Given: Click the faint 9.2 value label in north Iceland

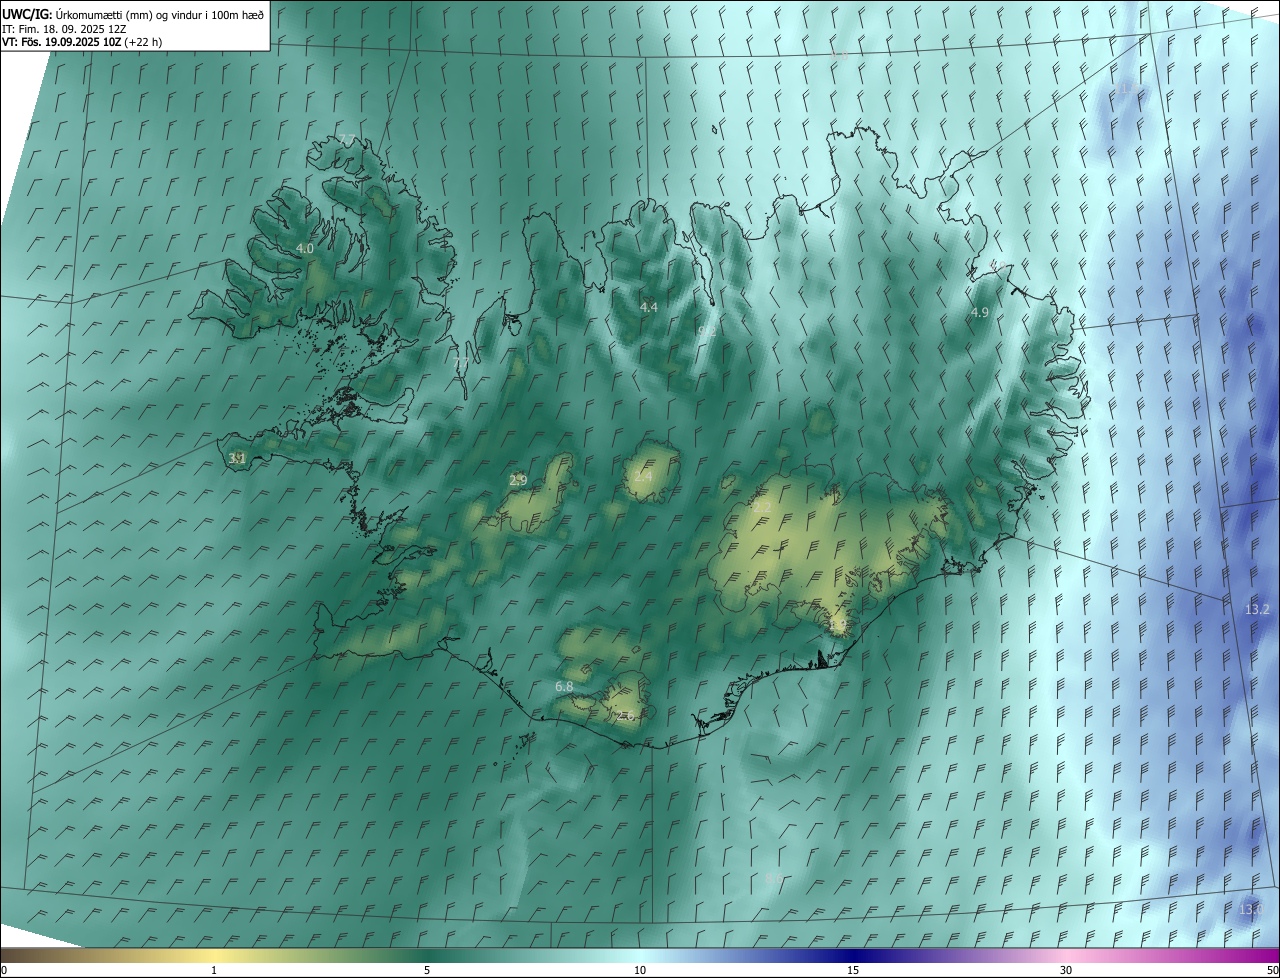Looking at the screenshot, I should (706, 331).
